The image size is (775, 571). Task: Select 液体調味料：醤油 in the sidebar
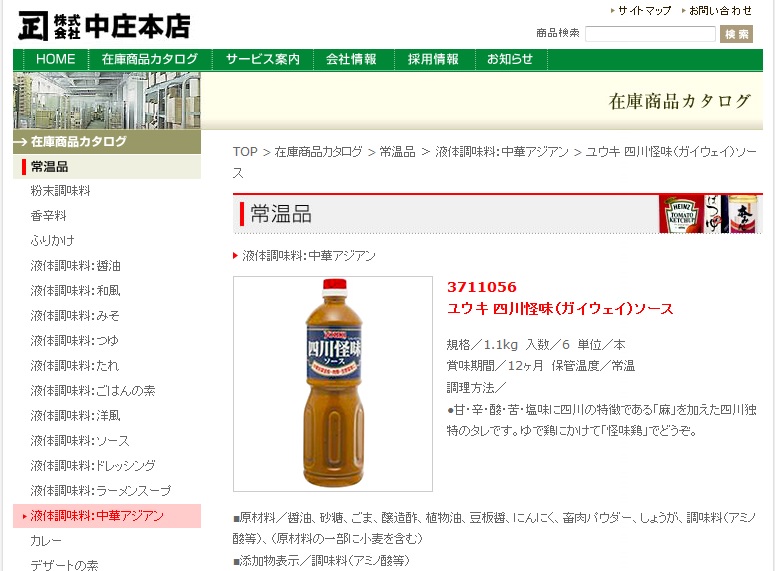[x=75, y=266]
